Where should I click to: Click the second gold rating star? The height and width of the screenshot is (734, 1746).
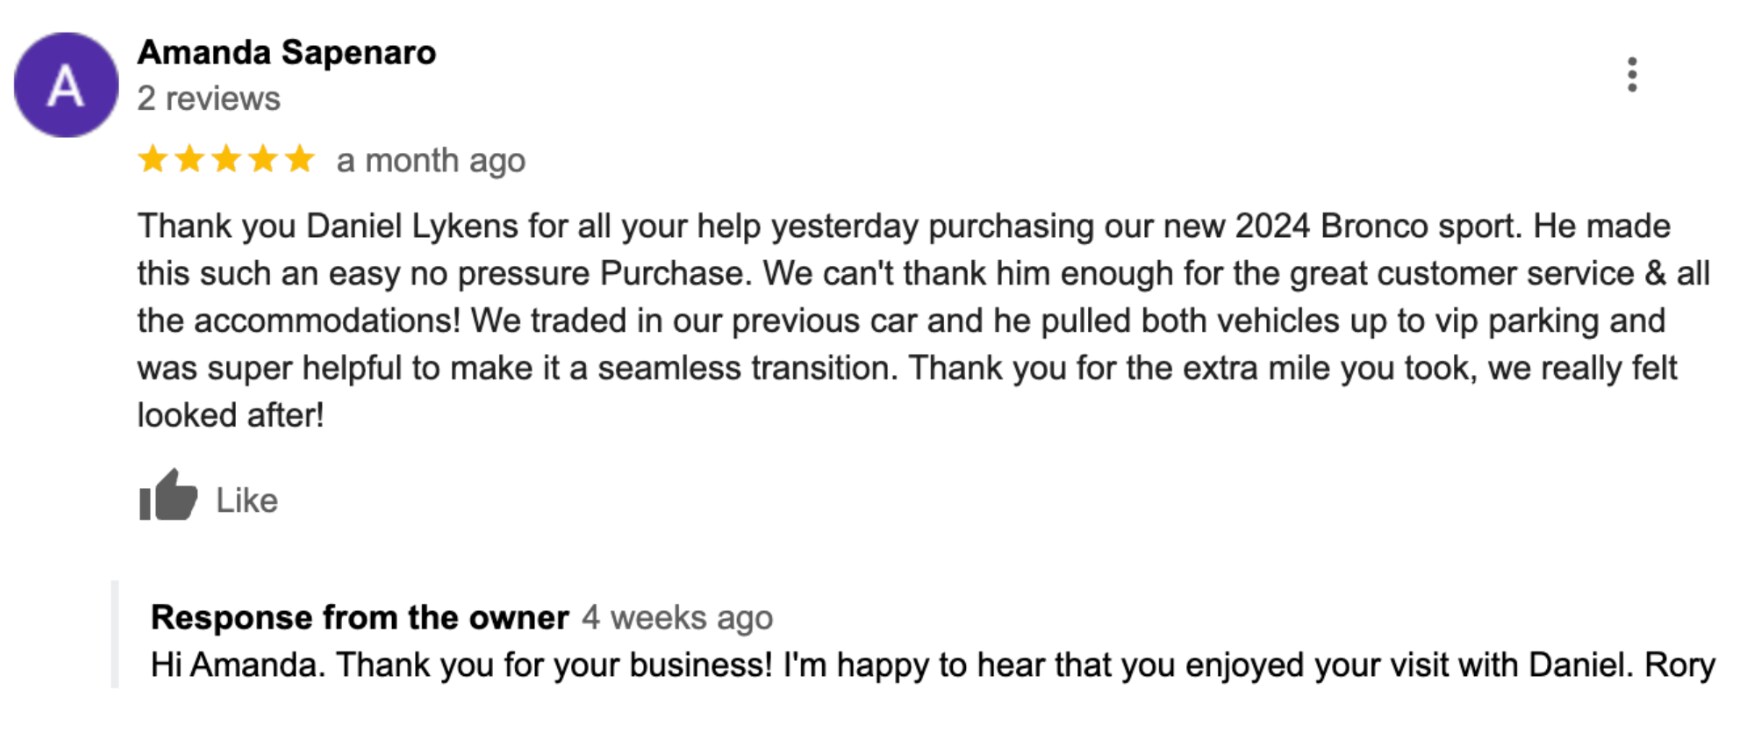click(190, 159)
